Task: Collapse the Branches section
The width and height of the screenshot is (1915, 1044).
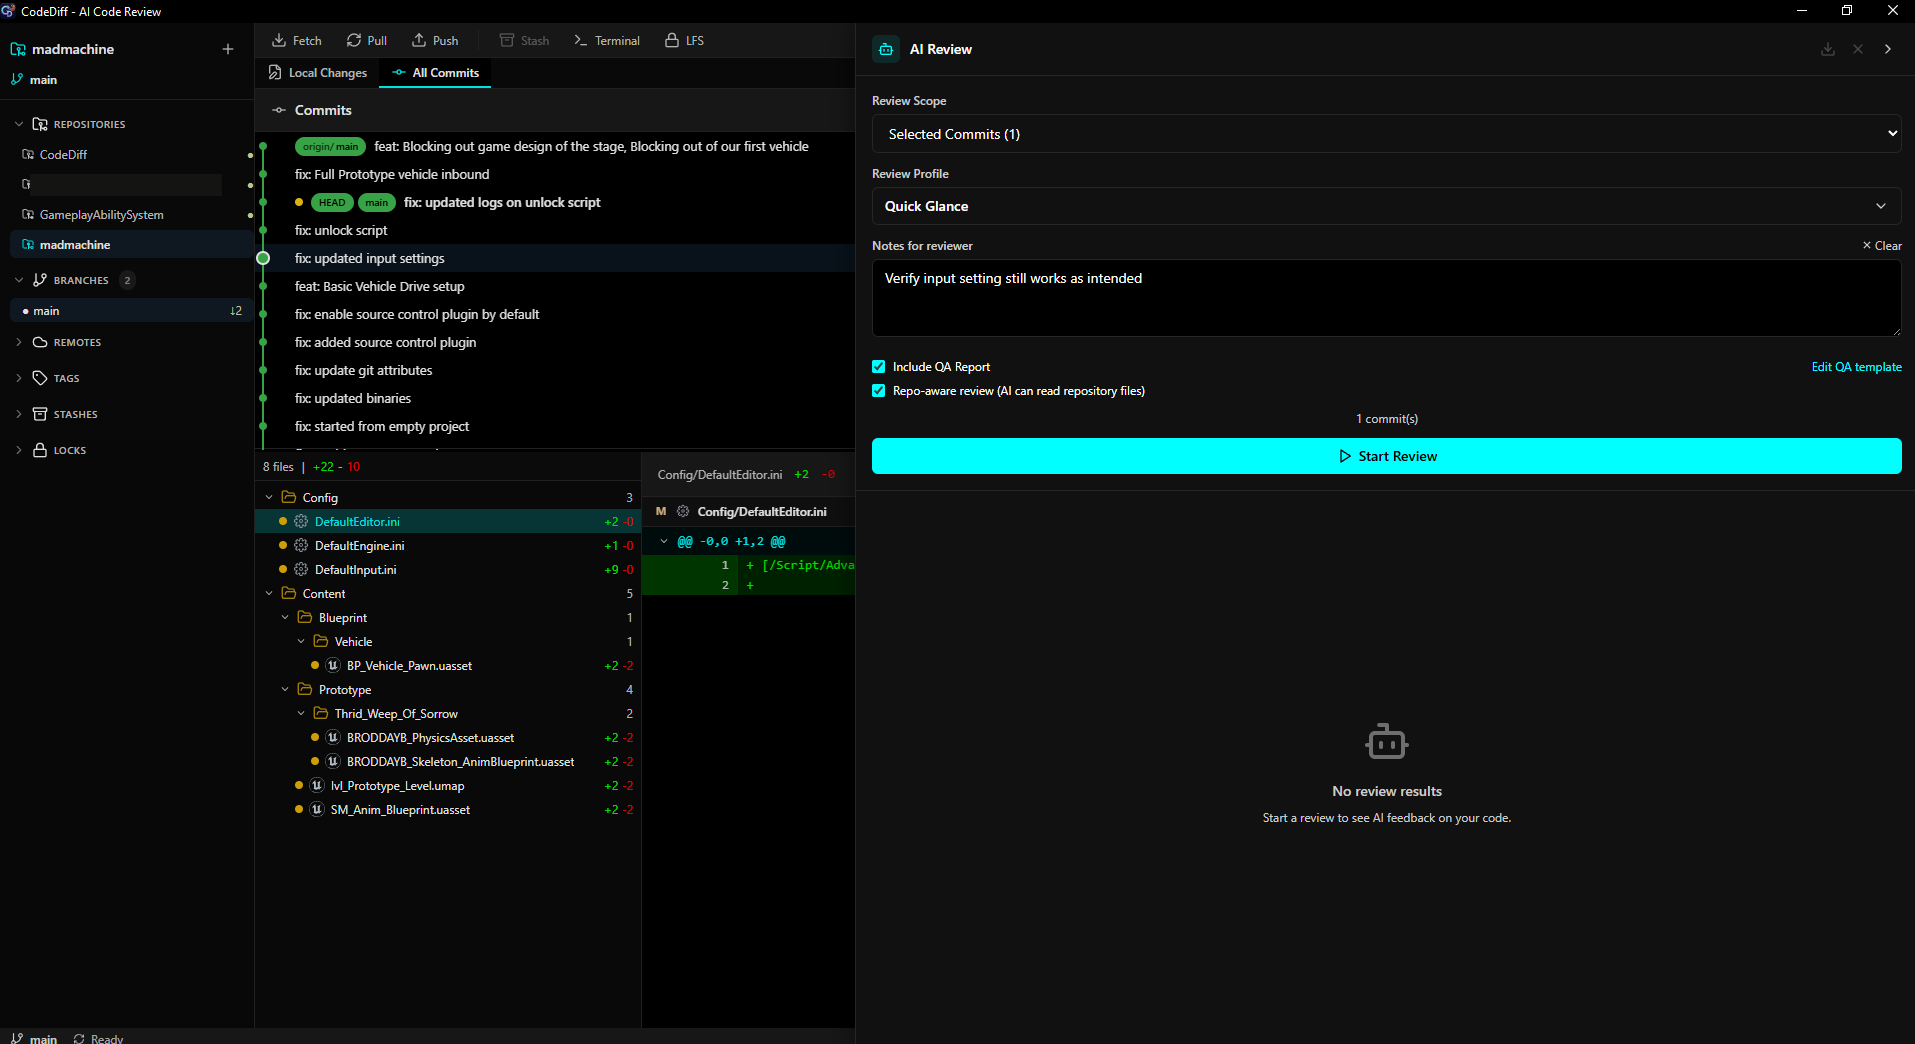Action: [x=19, y=280]
